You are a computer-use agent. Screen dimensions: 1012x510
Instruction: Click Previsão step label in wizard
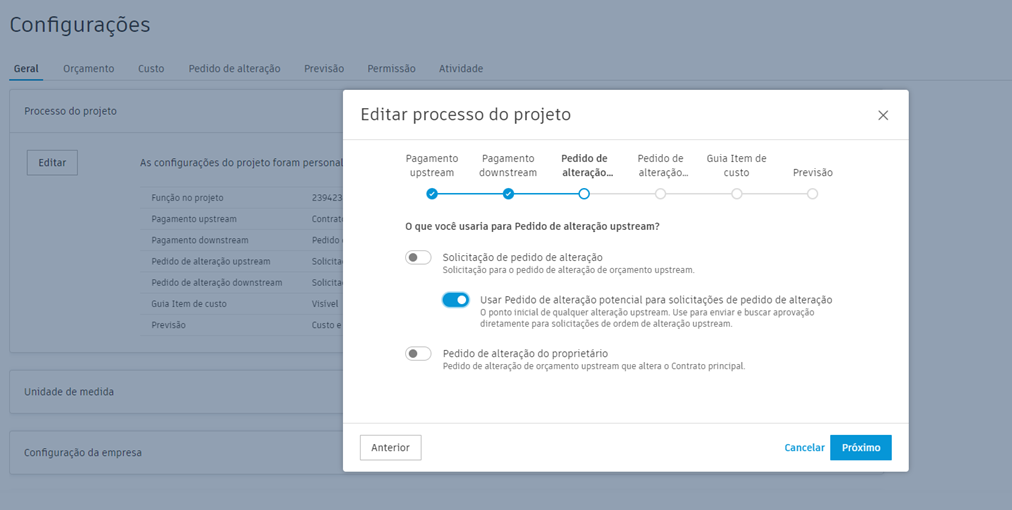(x=813, y=172)
